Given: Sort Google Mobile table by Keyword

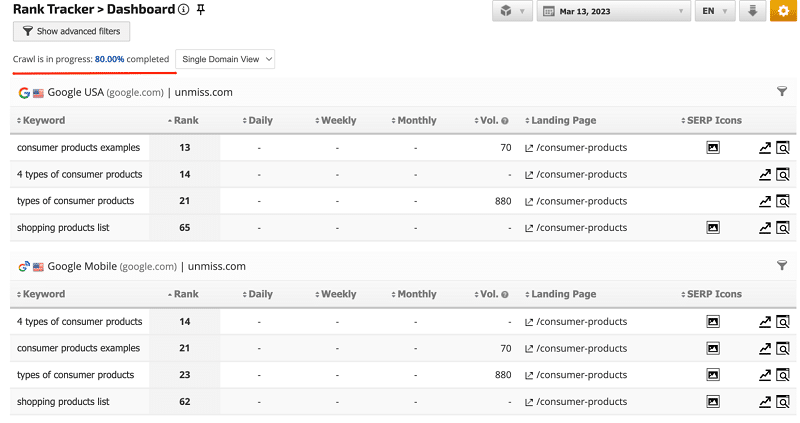Looking at the screenshot, I should click(41, 294).
